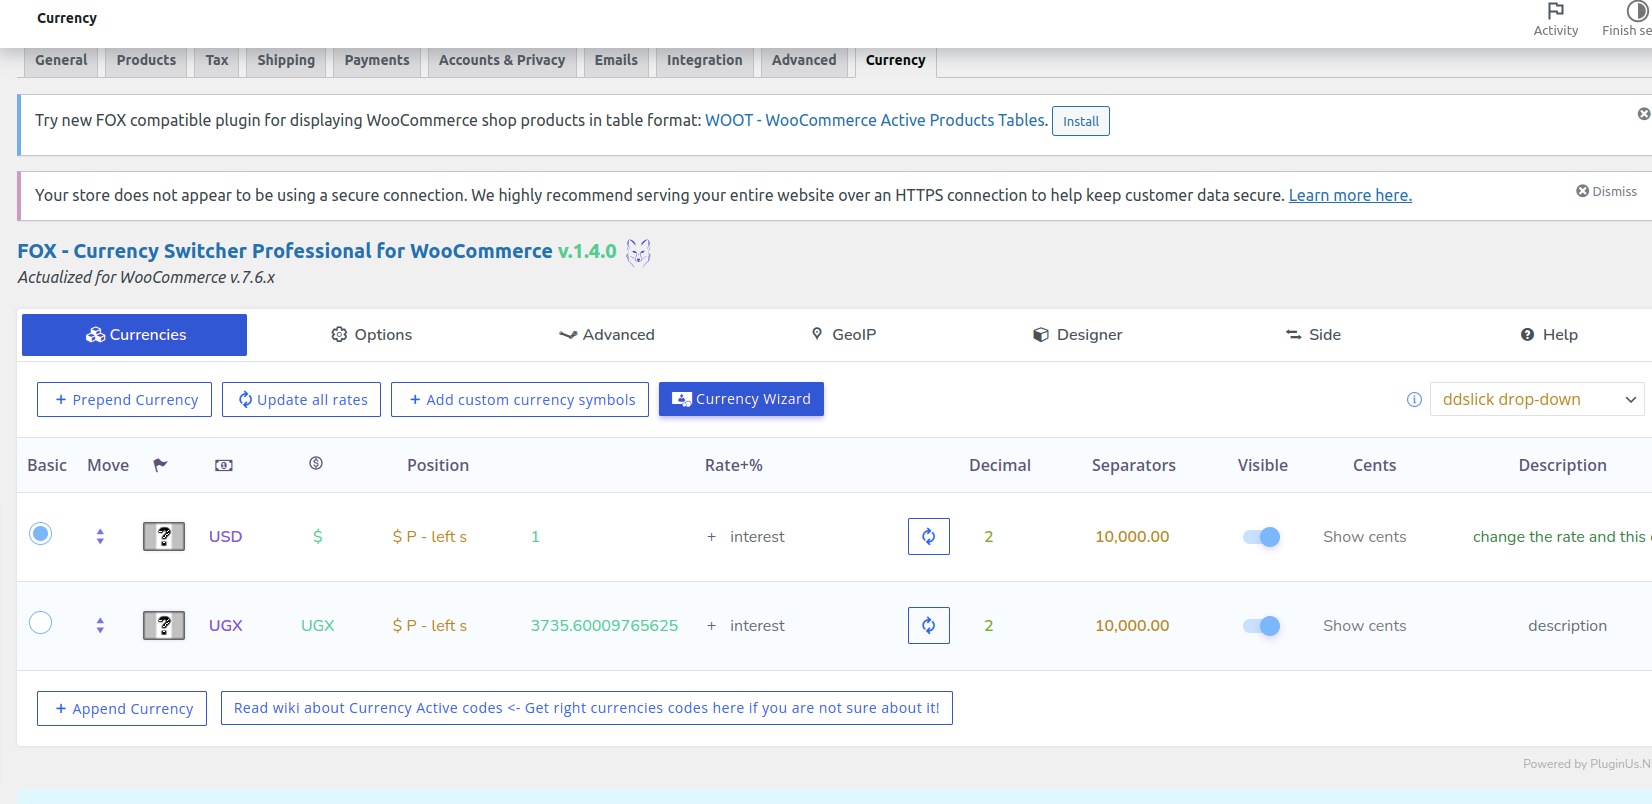Click the USD flag placeholder image
The width and height of the screenshot is (1652, 804).
coord(164,537)
